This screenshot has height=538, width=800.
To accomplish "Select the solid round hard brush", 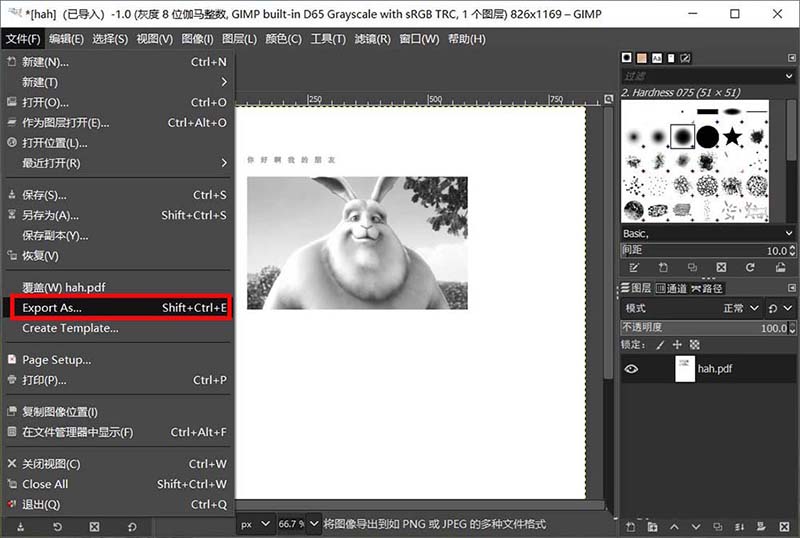I will click(x=708, y=137).
